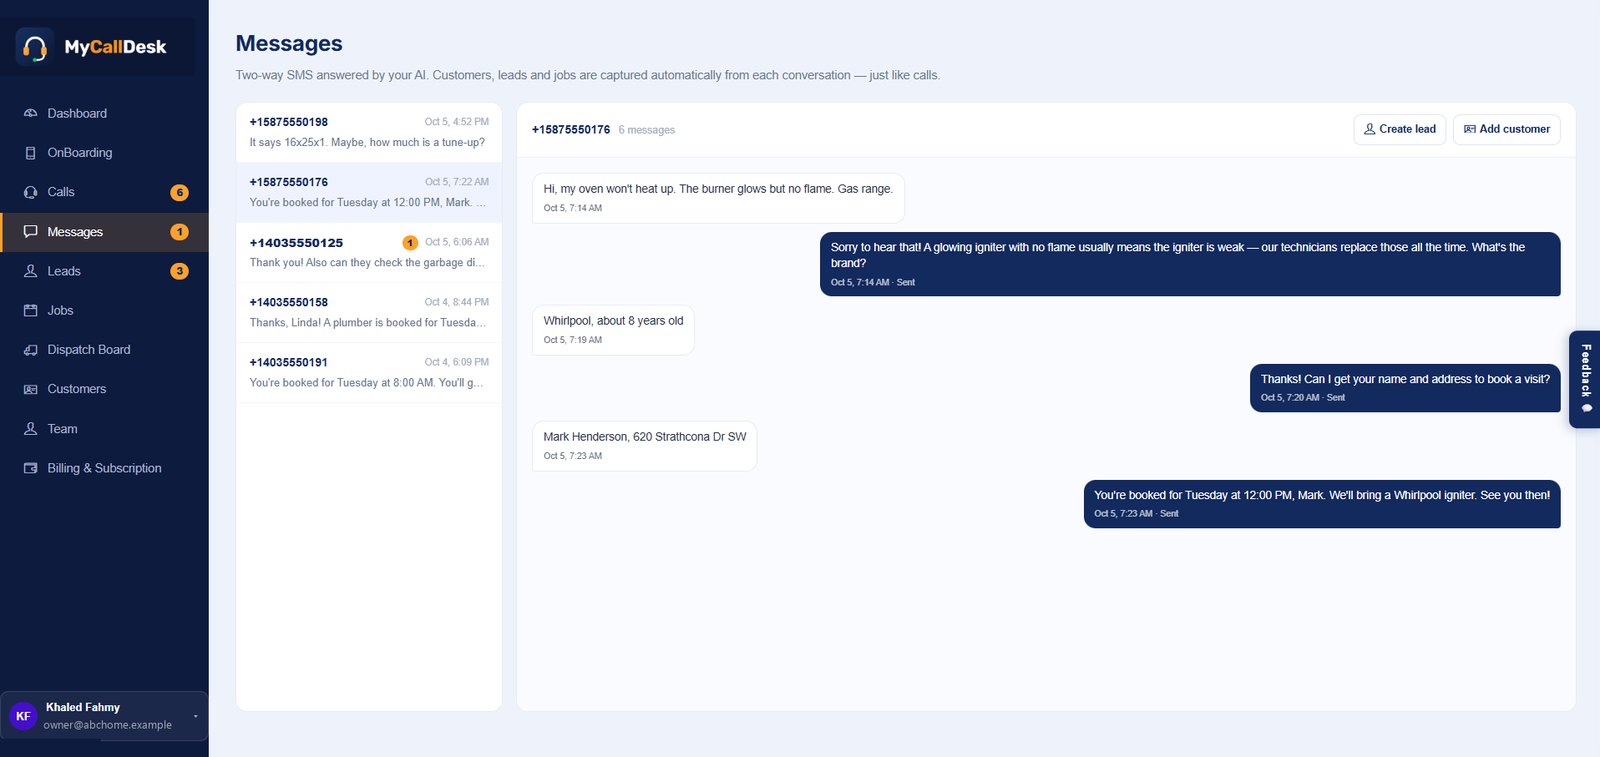
Task: Click the 'Sorry to hear that!' reply bubble
Action: tap(1190, 264)
